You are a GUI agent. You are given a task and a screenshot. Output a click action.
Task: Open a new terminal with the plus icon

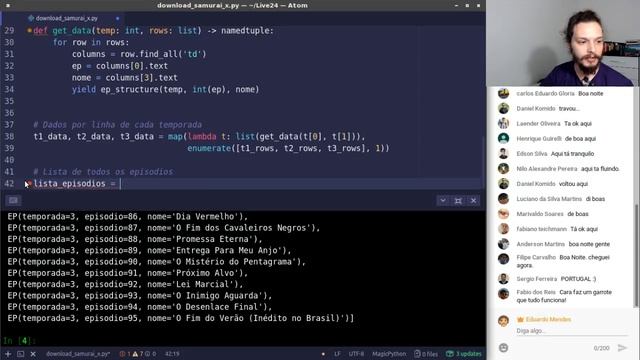tap(8, 354)
